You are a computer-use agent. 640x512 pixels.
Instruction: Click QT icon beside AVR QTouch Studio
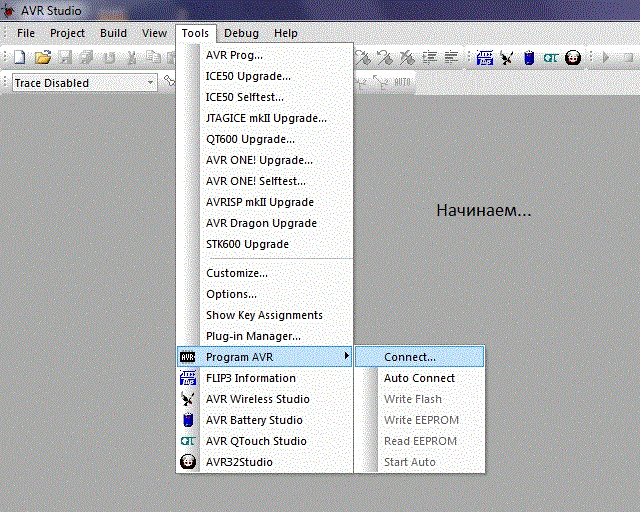click(x=188, y=441)
